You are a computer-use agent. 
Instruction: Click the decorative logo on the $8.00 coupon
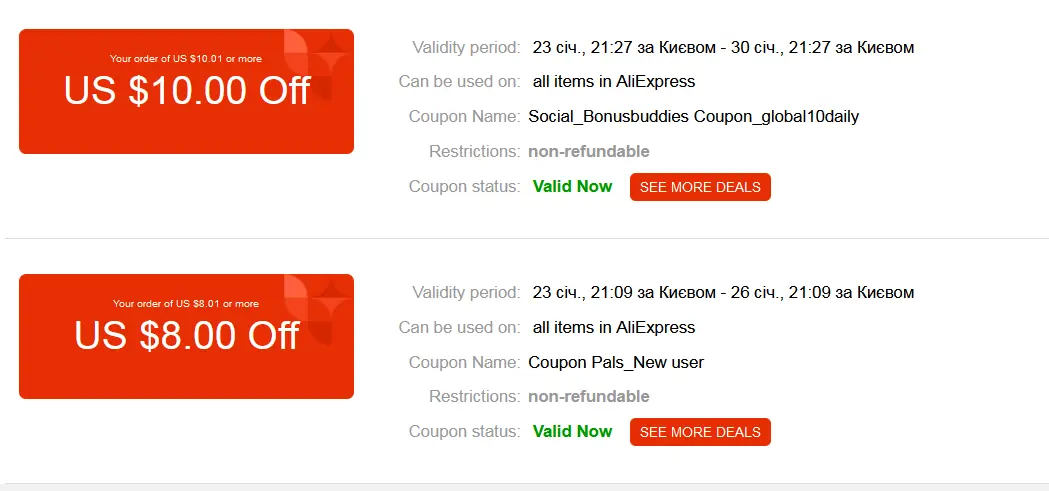coord(317,310)
